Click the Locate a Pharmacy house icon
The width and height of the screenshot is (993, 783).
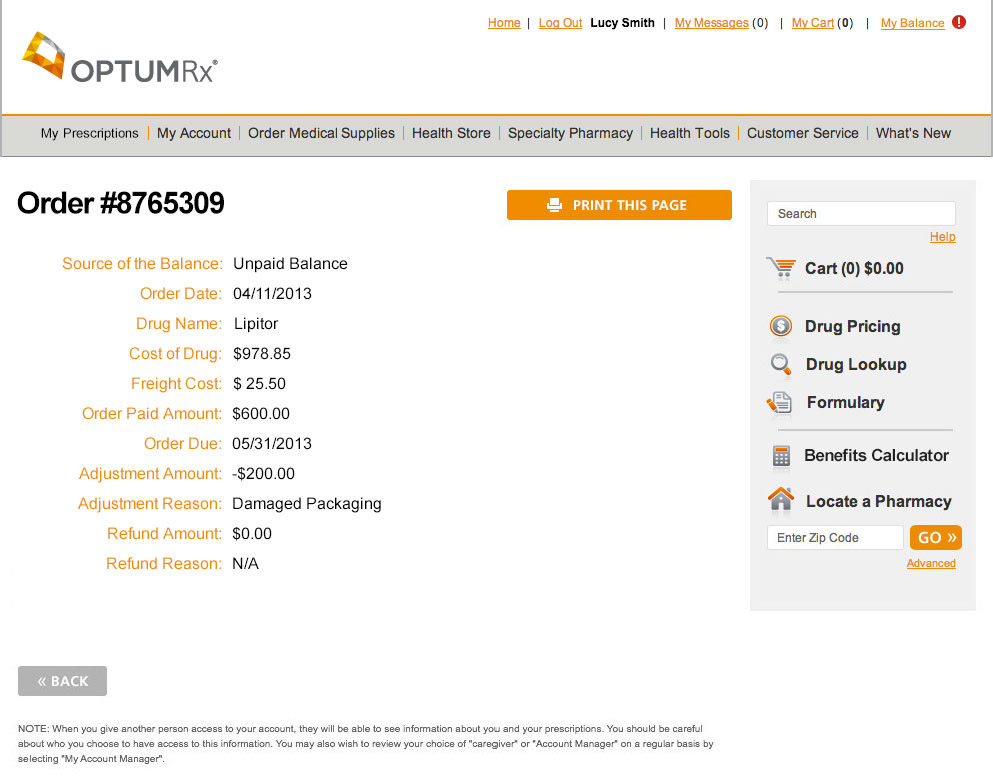(x=780, y=499)
